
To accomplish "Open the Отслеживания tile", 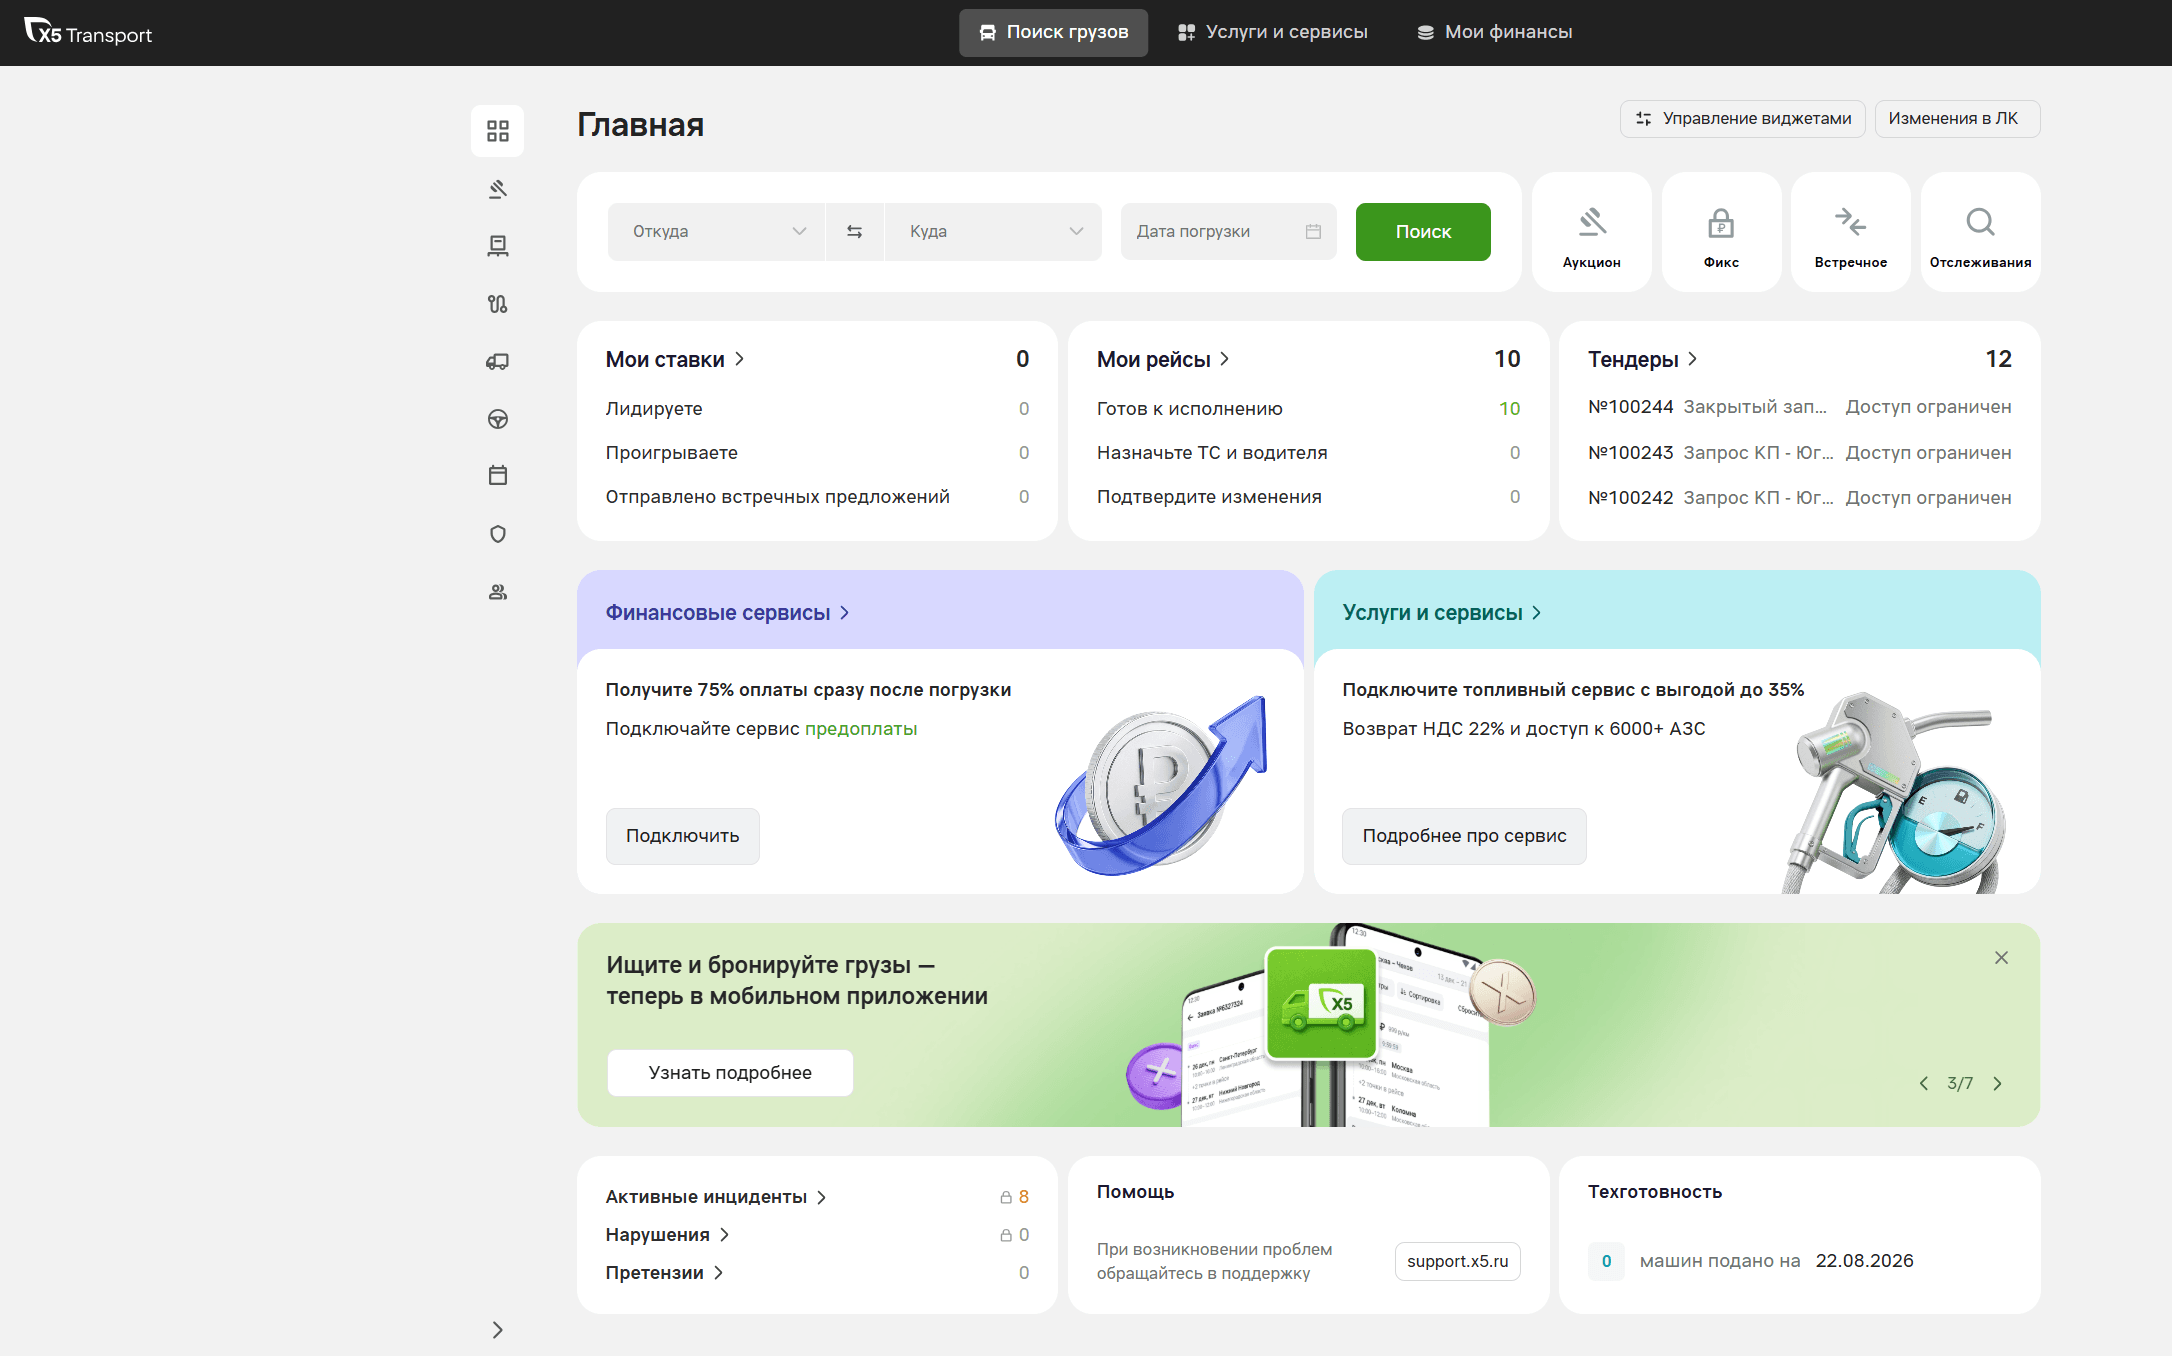I will (1980, 232).
